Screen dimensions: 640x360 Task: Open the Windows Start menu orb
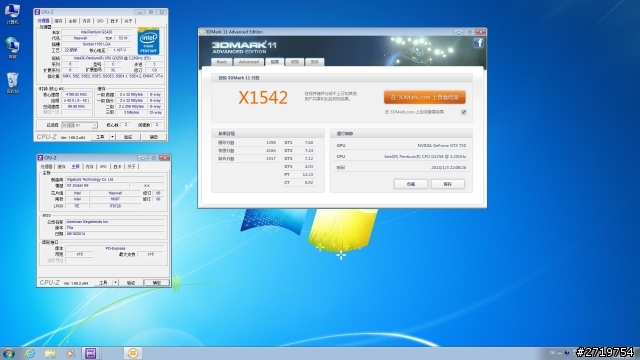tap(9, 353)
